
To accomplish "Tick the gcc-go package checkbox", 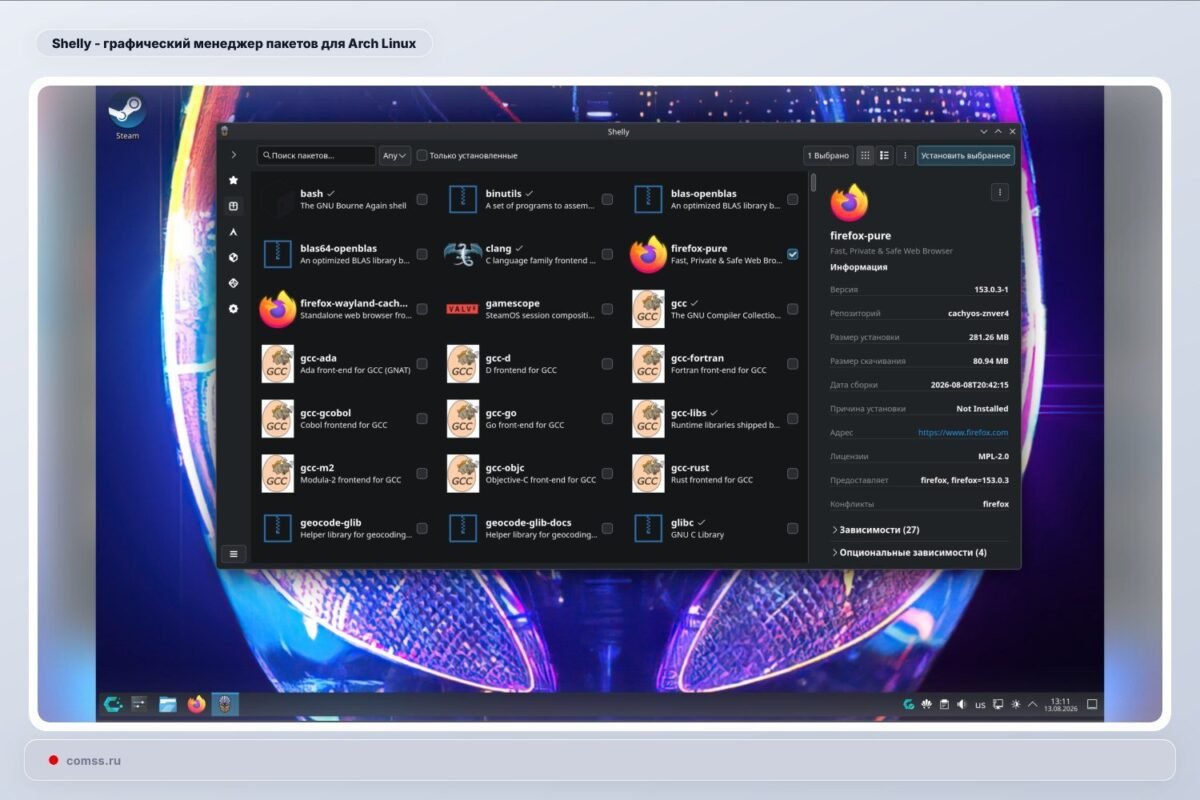I will click(x=607, y=419).
